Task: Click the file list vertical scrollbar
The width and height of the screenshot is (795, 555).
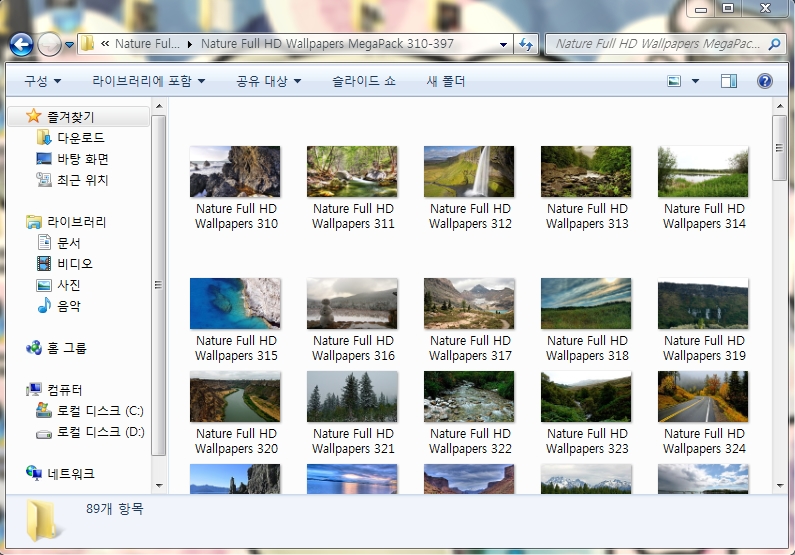Action: pyautogui.click(x=780, y=300)
